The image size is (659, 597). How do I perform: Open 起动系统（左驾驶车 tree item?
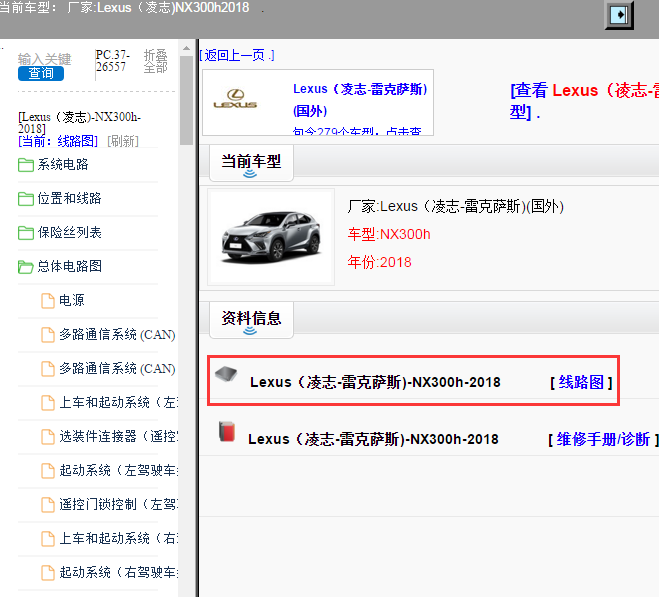(x=118, y=470)
